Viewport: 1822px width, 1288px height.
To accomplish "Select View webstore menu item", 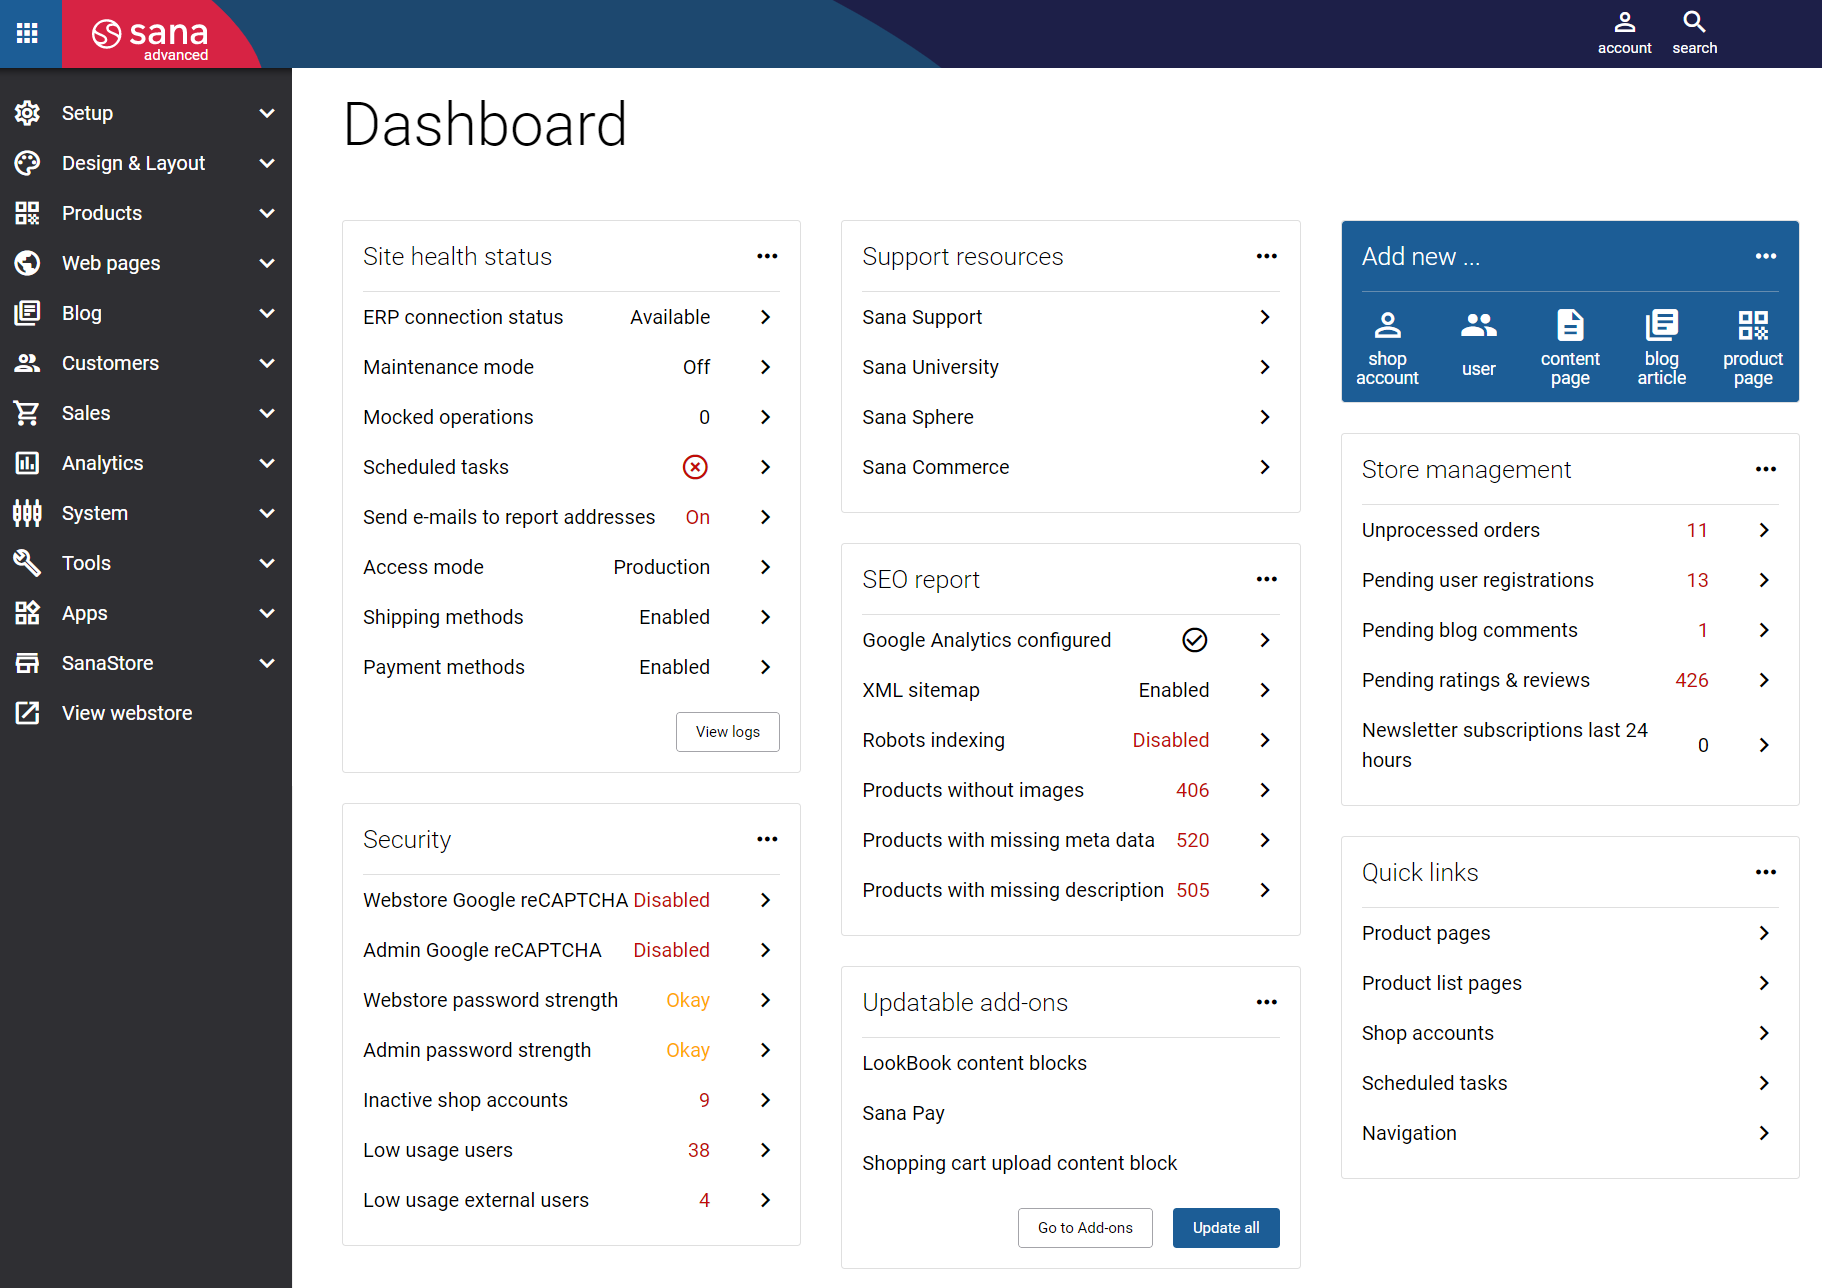I will [146, 713].
